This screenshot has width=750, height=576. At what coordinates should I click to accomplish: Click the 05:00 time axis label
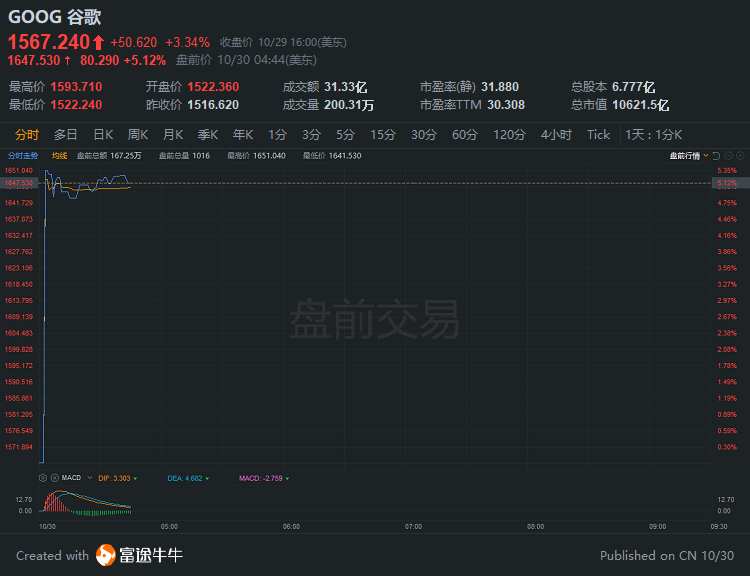169,527
